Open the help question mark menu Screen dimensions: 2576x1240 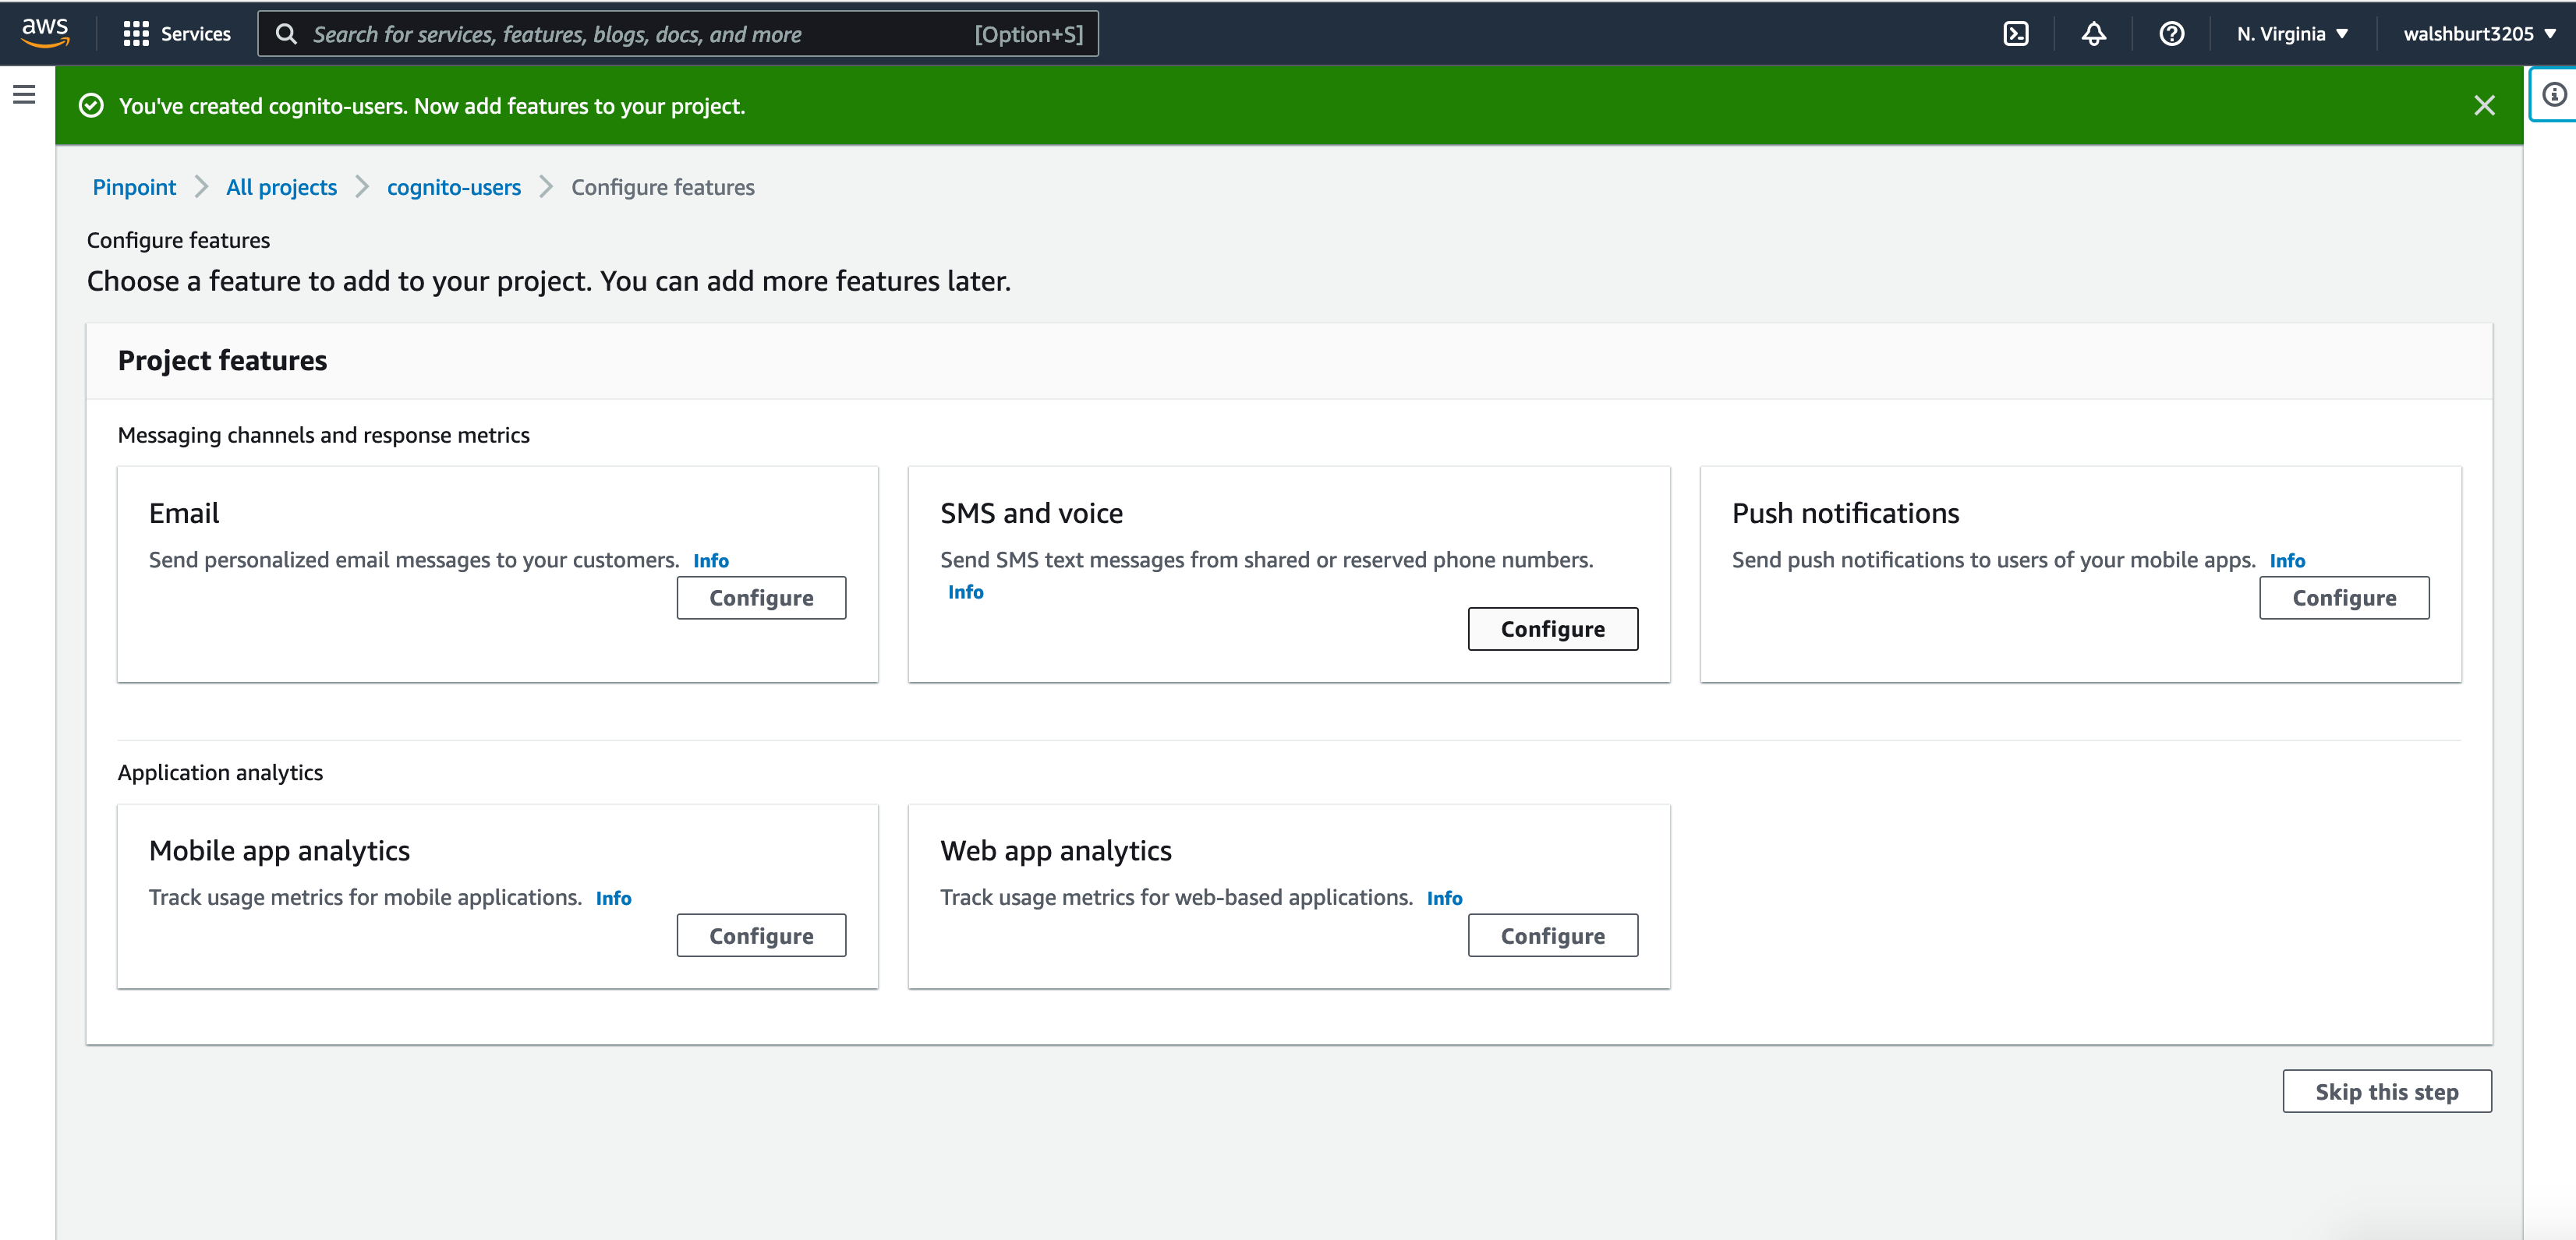click(x=2171, y=34)
